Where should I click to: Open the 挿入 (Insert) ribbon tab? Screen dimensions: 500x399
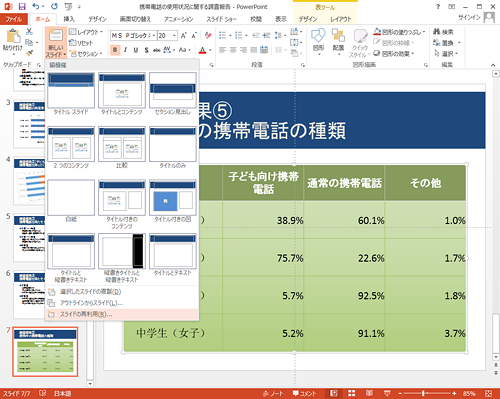tap(69, 19)
